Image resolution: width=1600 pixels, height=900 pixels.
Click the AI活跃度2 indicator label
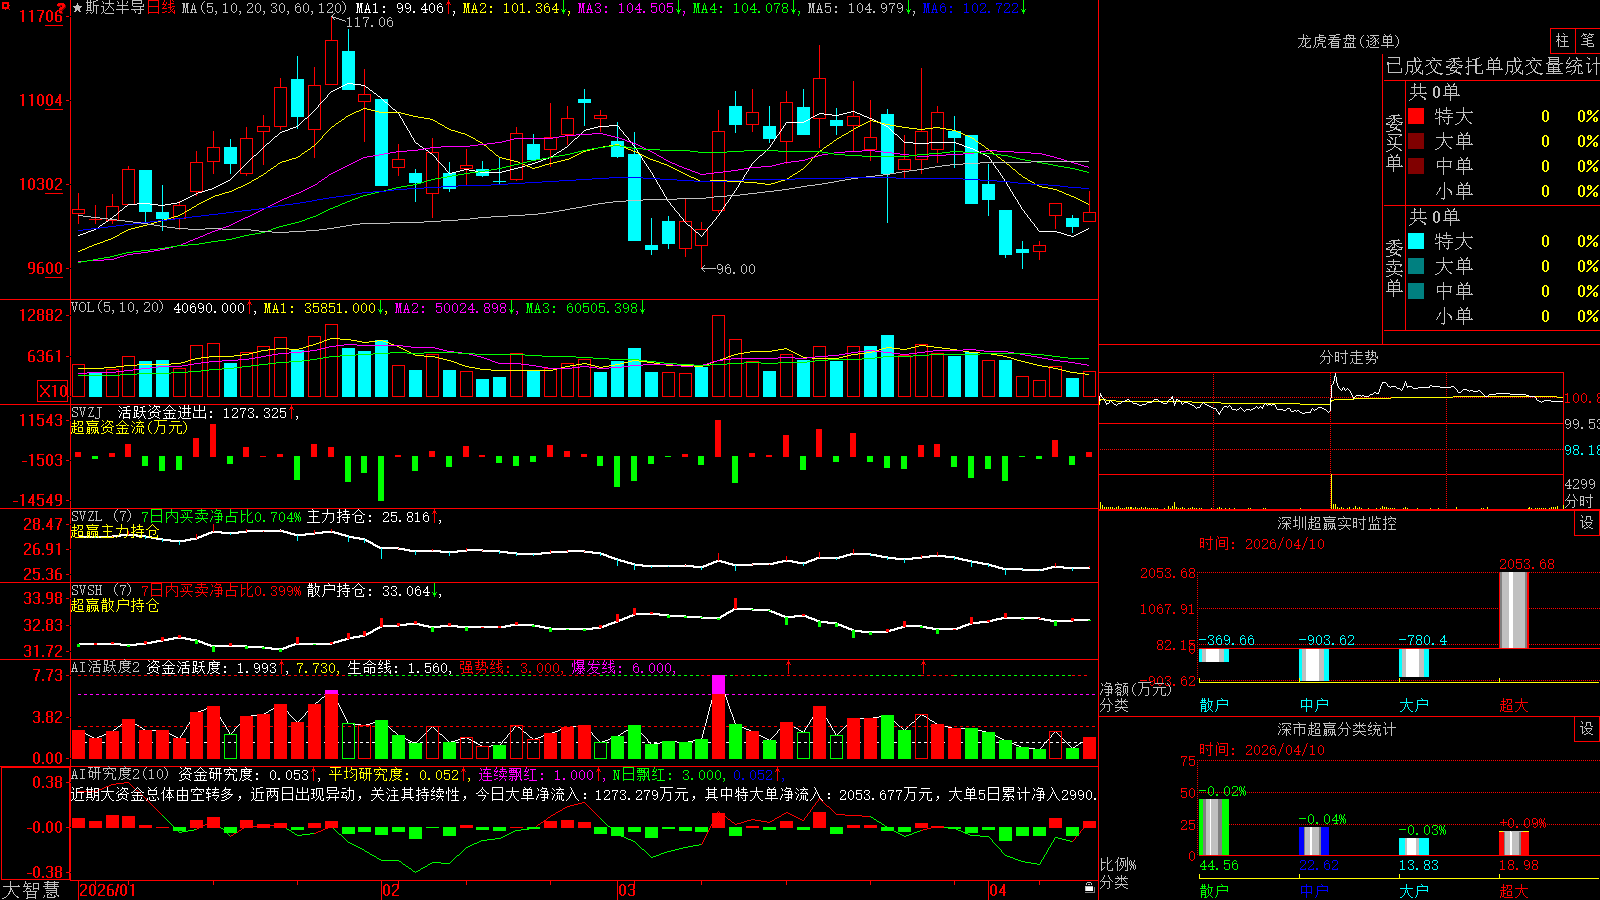[105, 667]
